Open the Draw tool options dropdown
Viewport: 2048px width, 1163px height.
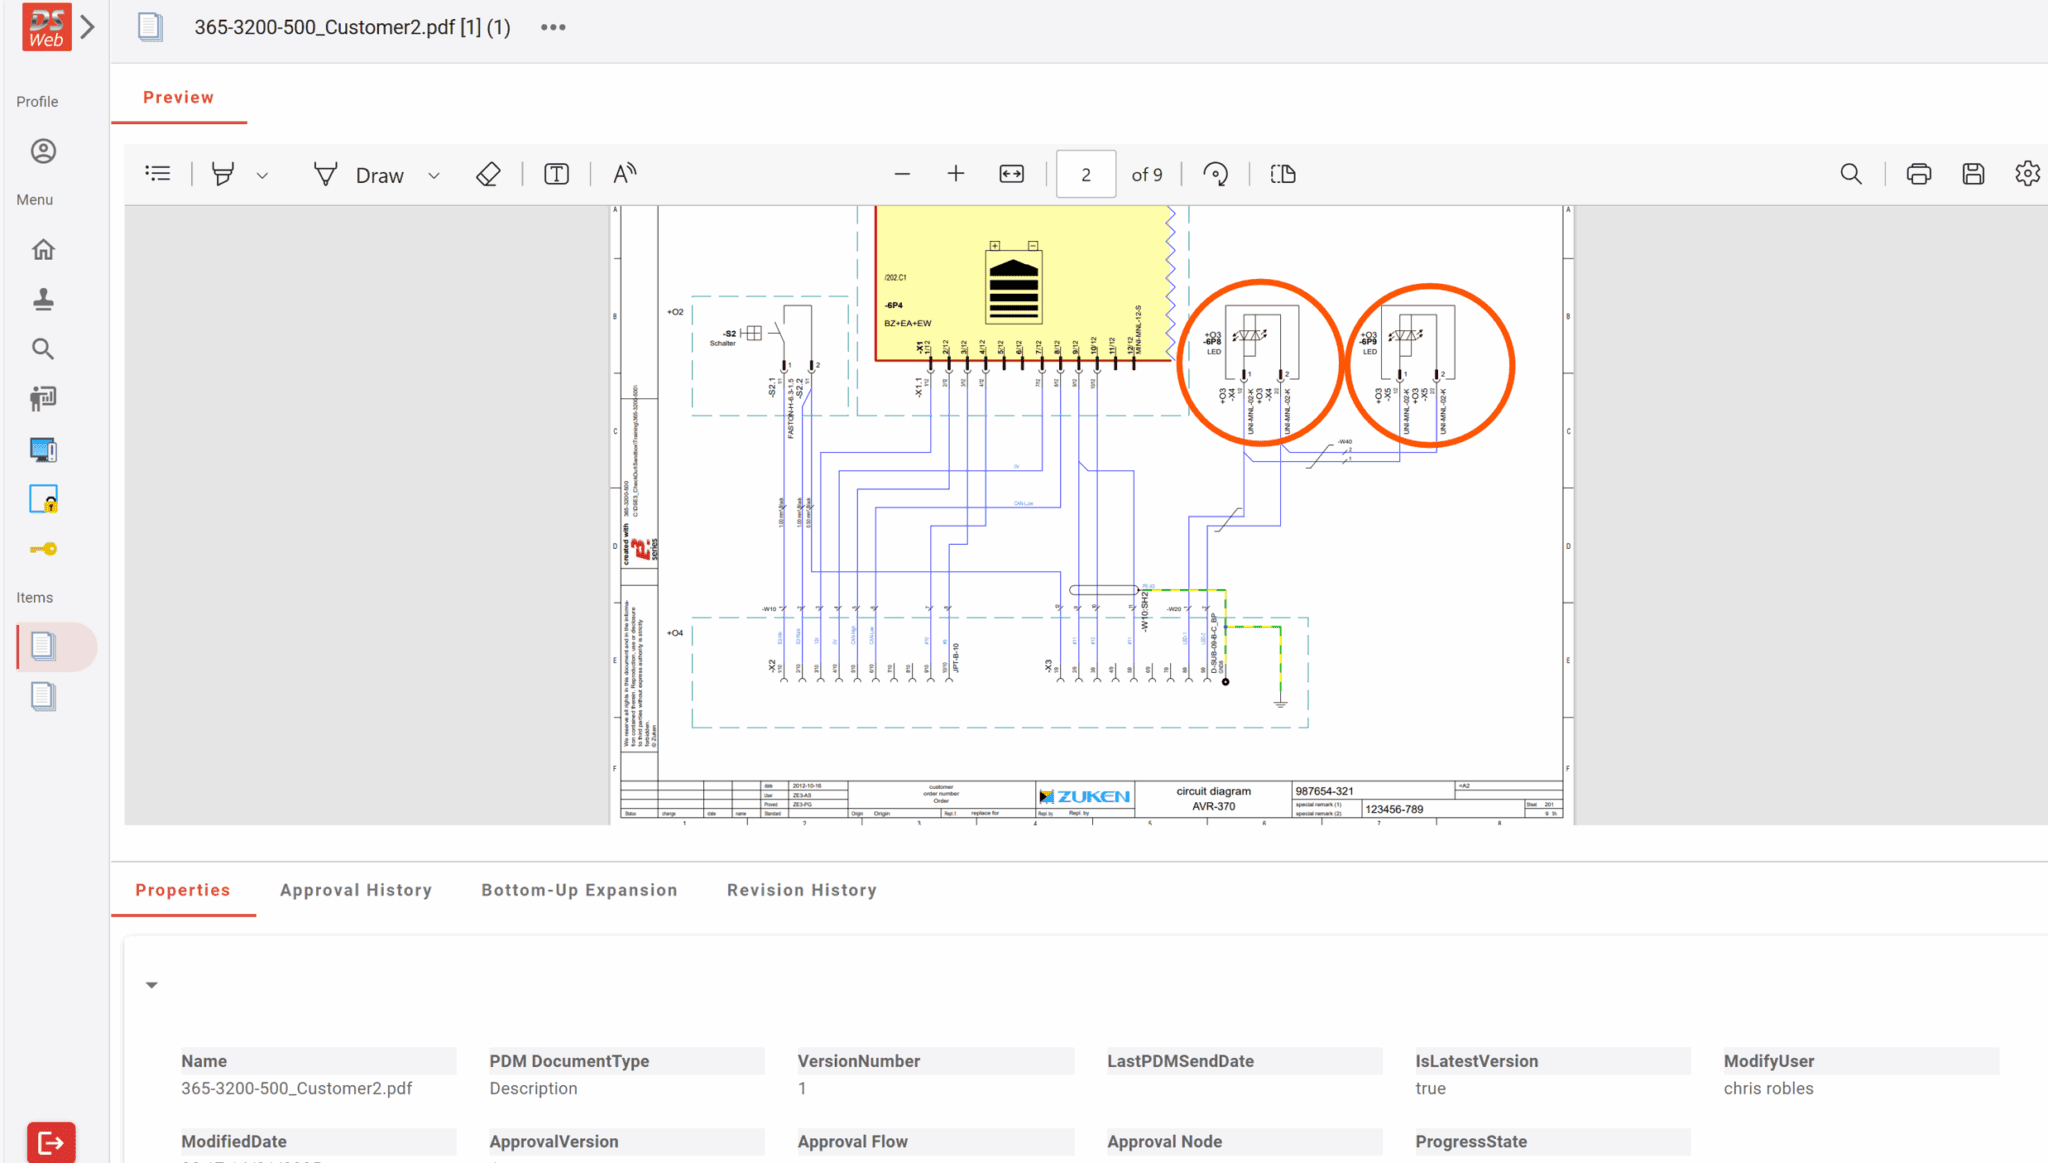[434, 174]
